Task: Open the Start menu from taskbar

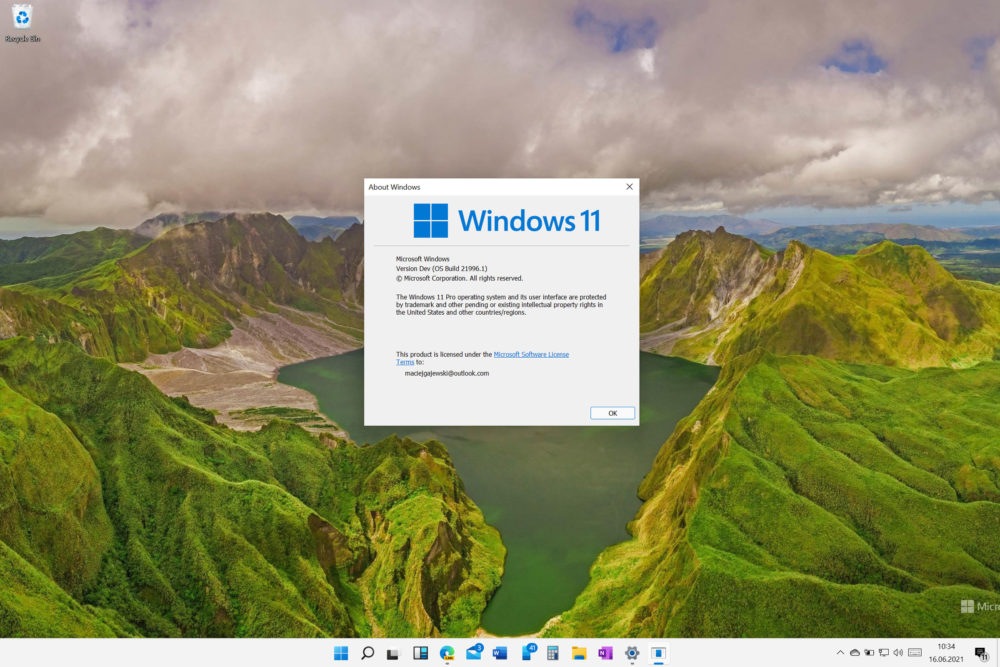Action: [x=341, y=653]
